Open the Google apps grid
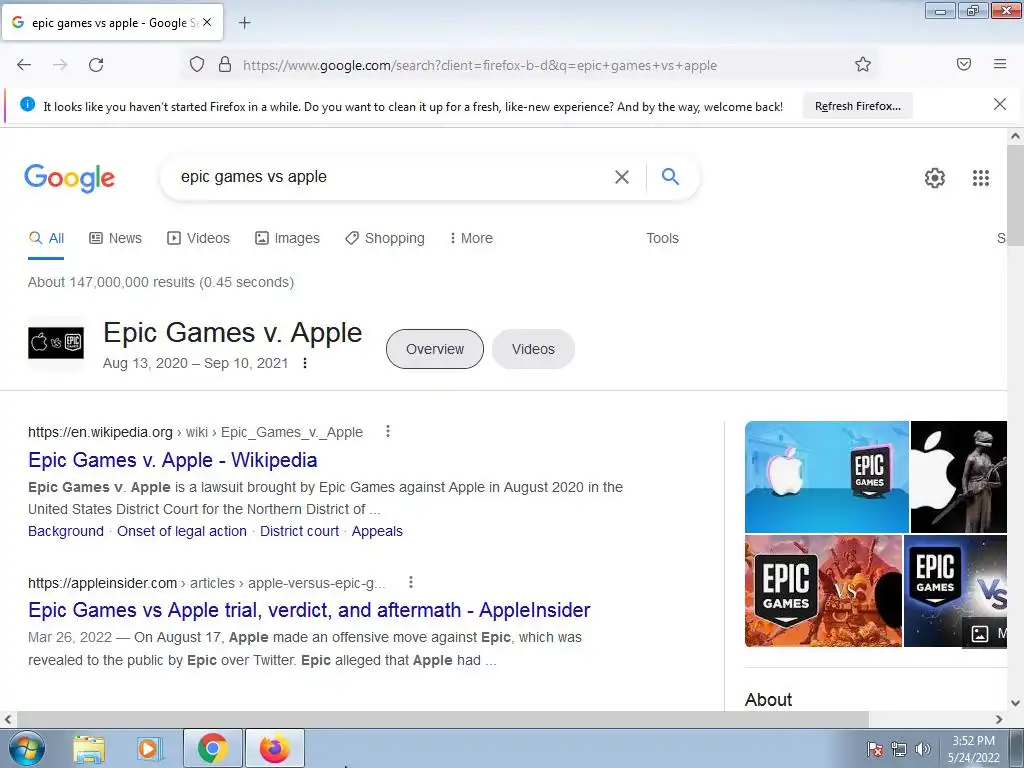 coord(981,178)
